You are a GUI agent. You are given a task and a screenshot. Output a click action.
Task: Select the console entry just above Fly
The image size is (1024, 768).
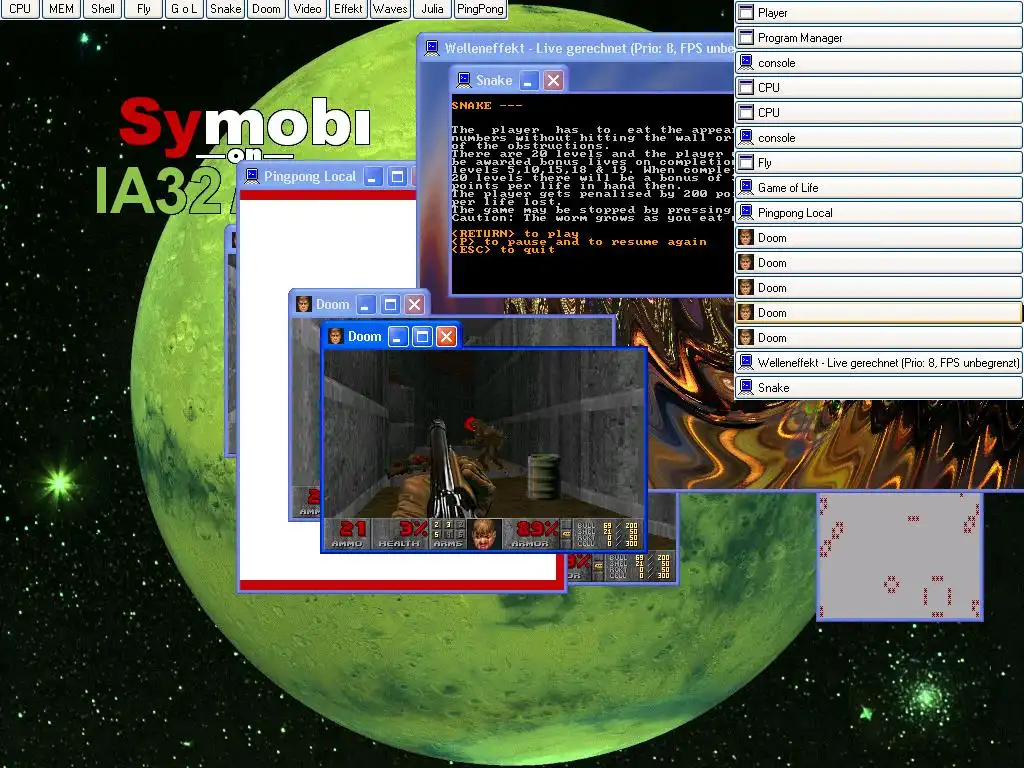pos(878,138)
